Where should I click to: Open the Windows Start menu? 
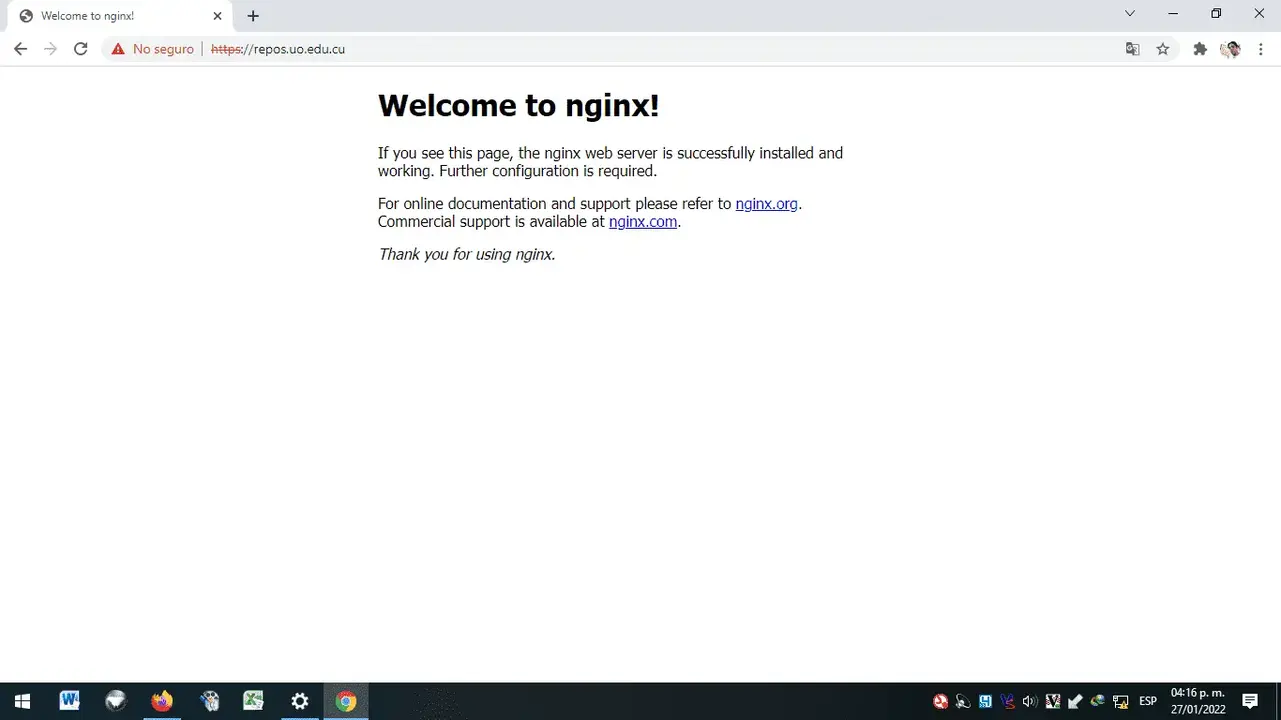pyautogui.click(x=22, y=701)
